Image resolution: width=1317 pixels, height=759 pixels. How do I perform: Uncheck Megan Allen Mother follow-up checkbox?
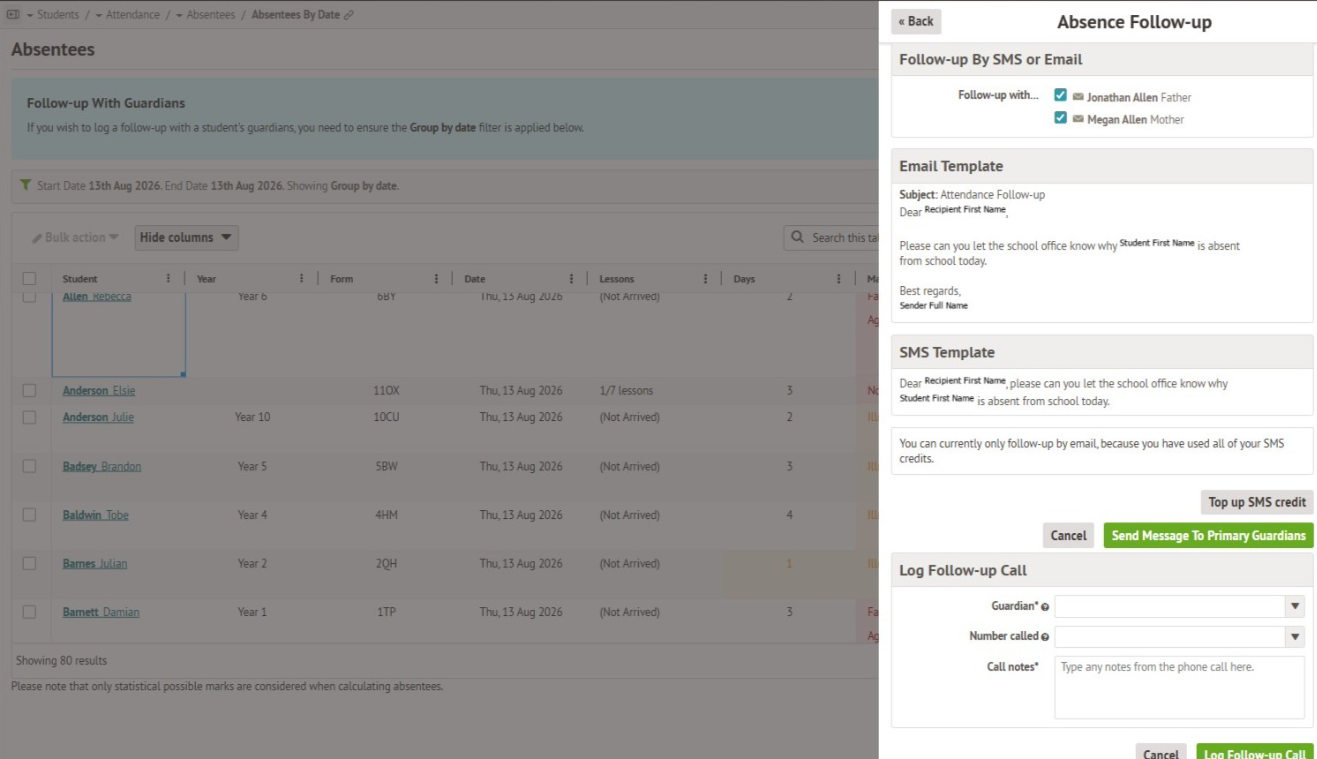click(1060, 118)
